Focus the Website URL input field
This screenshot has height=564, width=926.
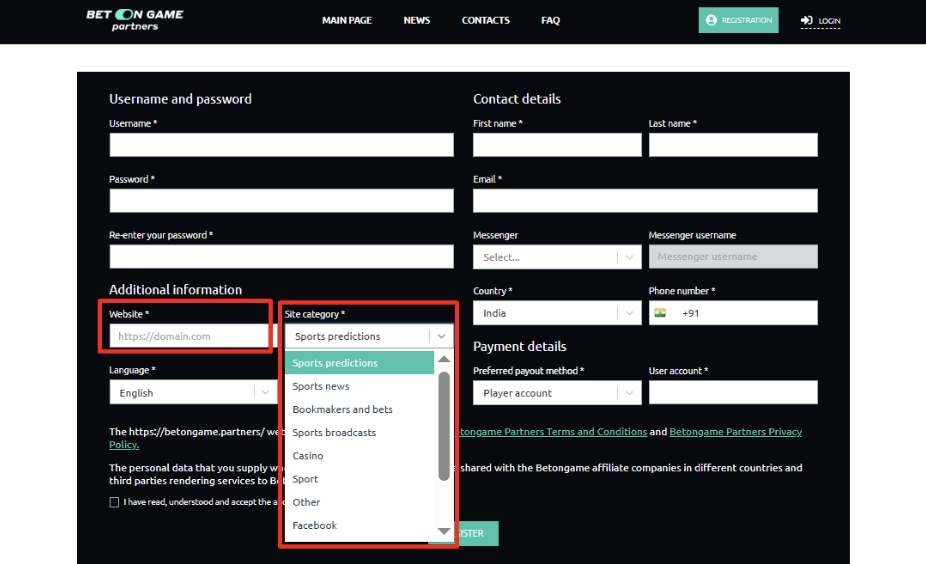click(188, 337)
